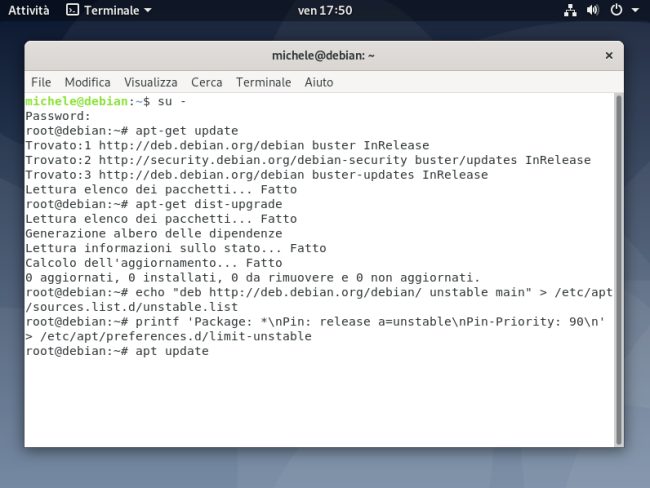The width and height of the screenshot is (650, 488).
Task: Open the Modifica menu
Action: (x=88, y=82)
